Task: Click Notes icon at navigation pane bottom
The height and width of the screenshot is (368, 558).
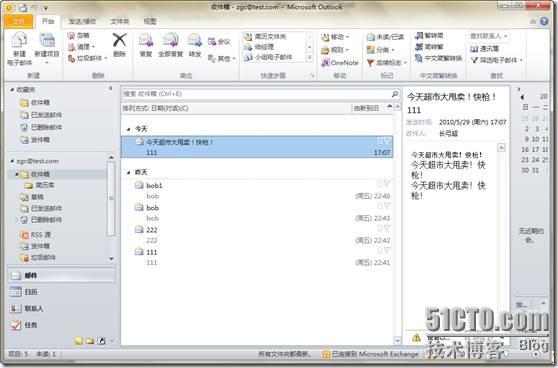Action: pos(79,341)
